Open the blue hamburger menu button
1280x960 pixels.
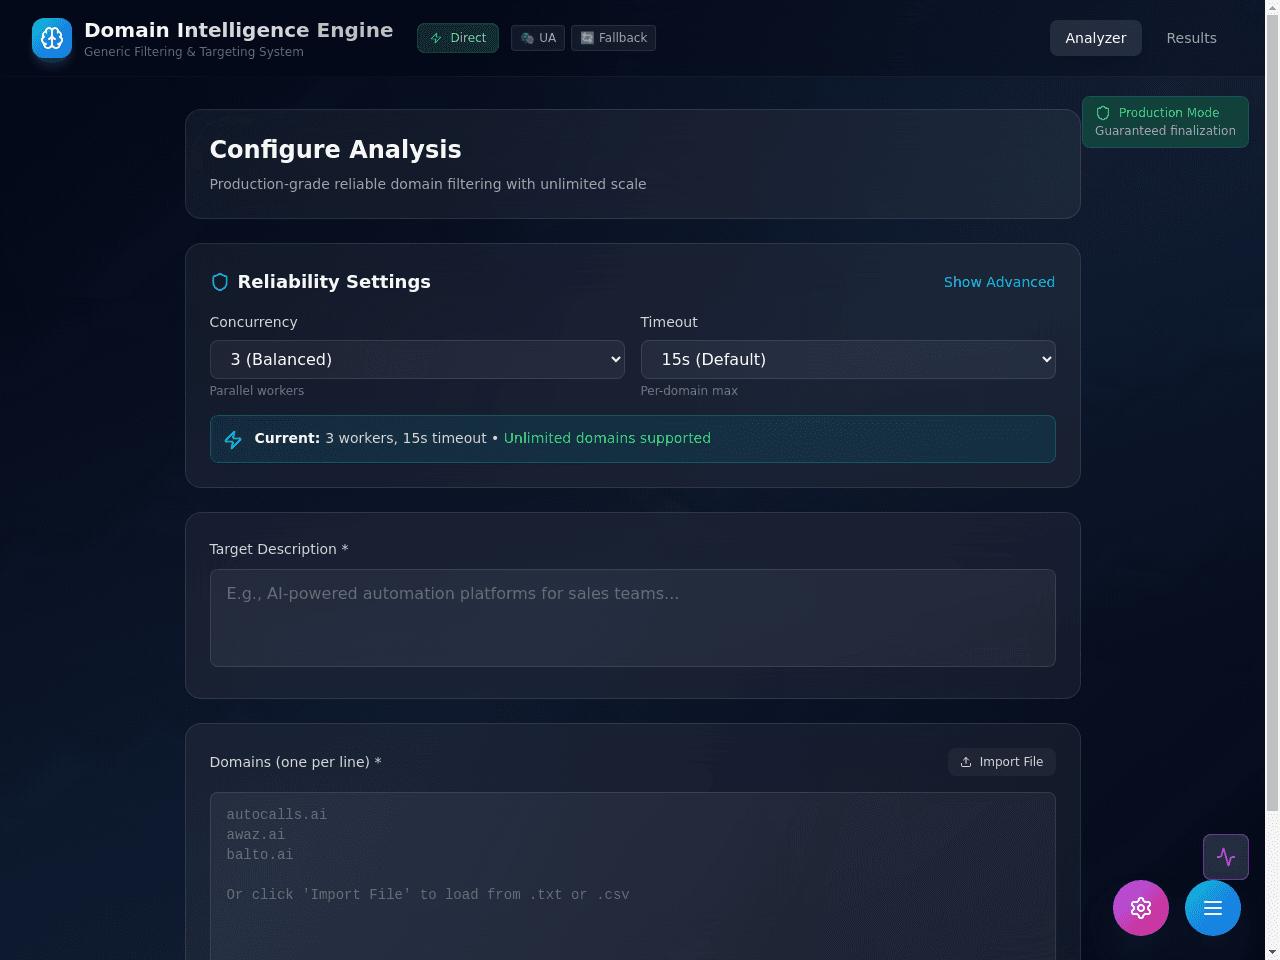[1213, 908]
